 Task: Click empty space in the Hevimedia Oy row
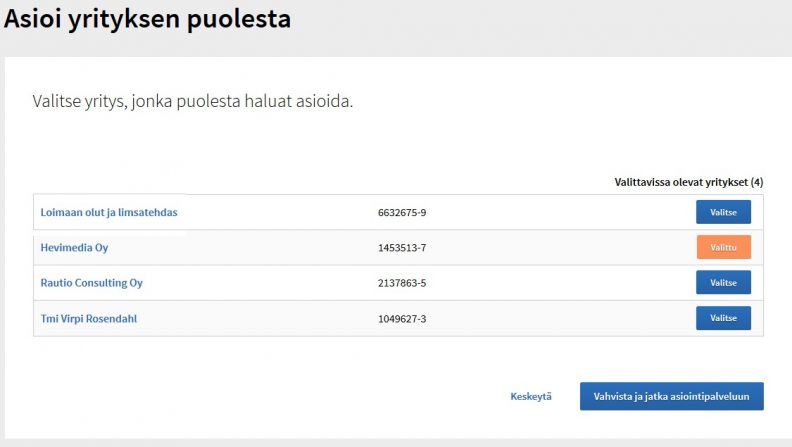(x=556, y=248)
